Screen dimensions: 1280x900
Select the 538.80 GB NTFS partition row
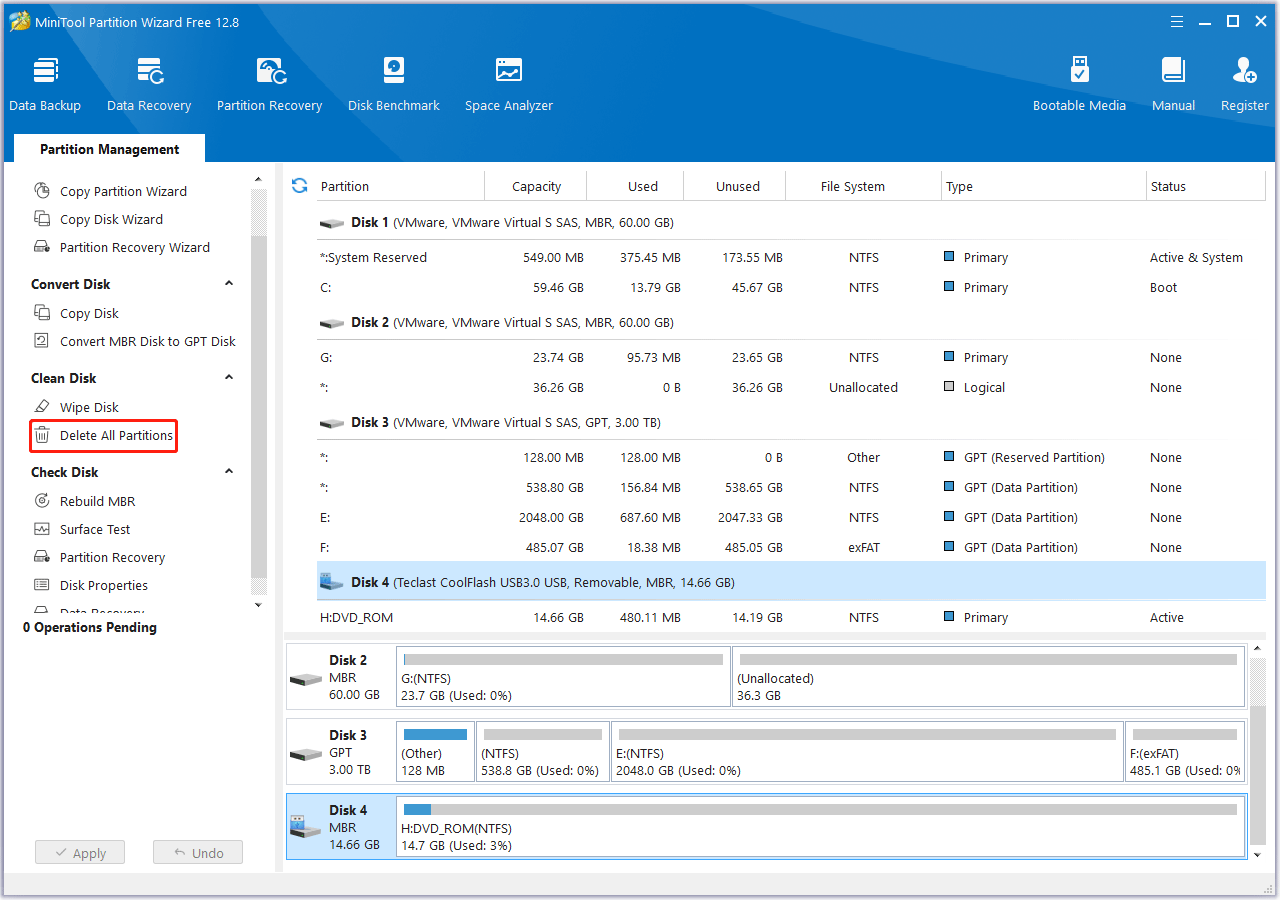(791, 487)
